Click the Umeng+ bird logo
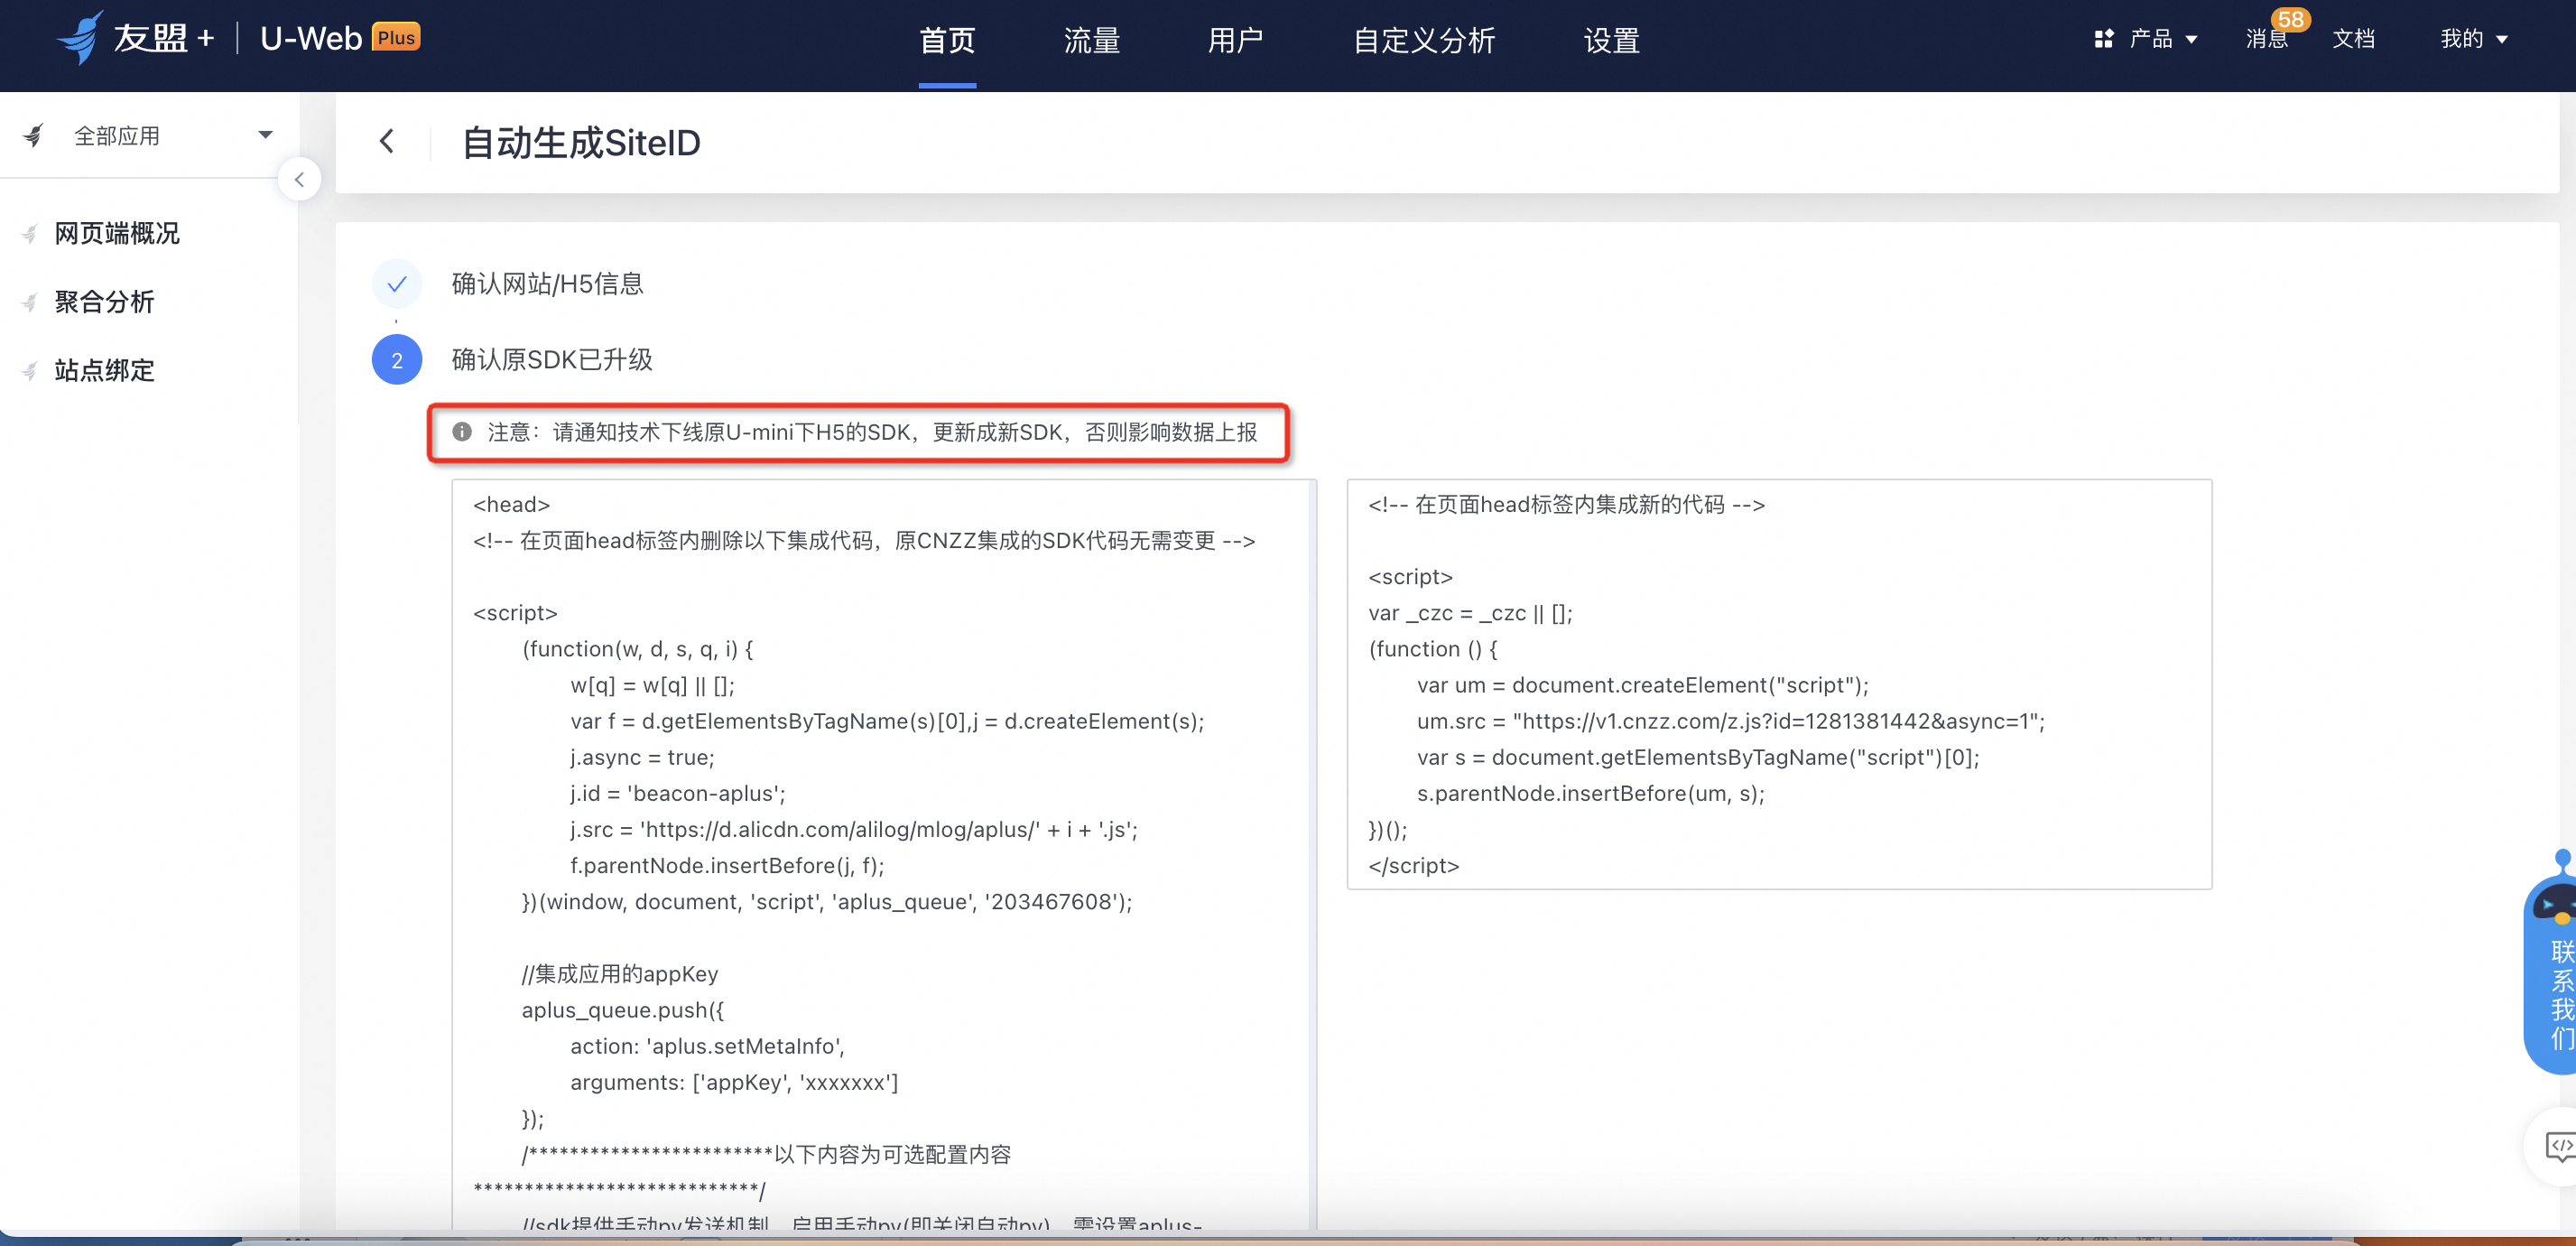This screenshot has width=2576, height=1246. (80, 37)
